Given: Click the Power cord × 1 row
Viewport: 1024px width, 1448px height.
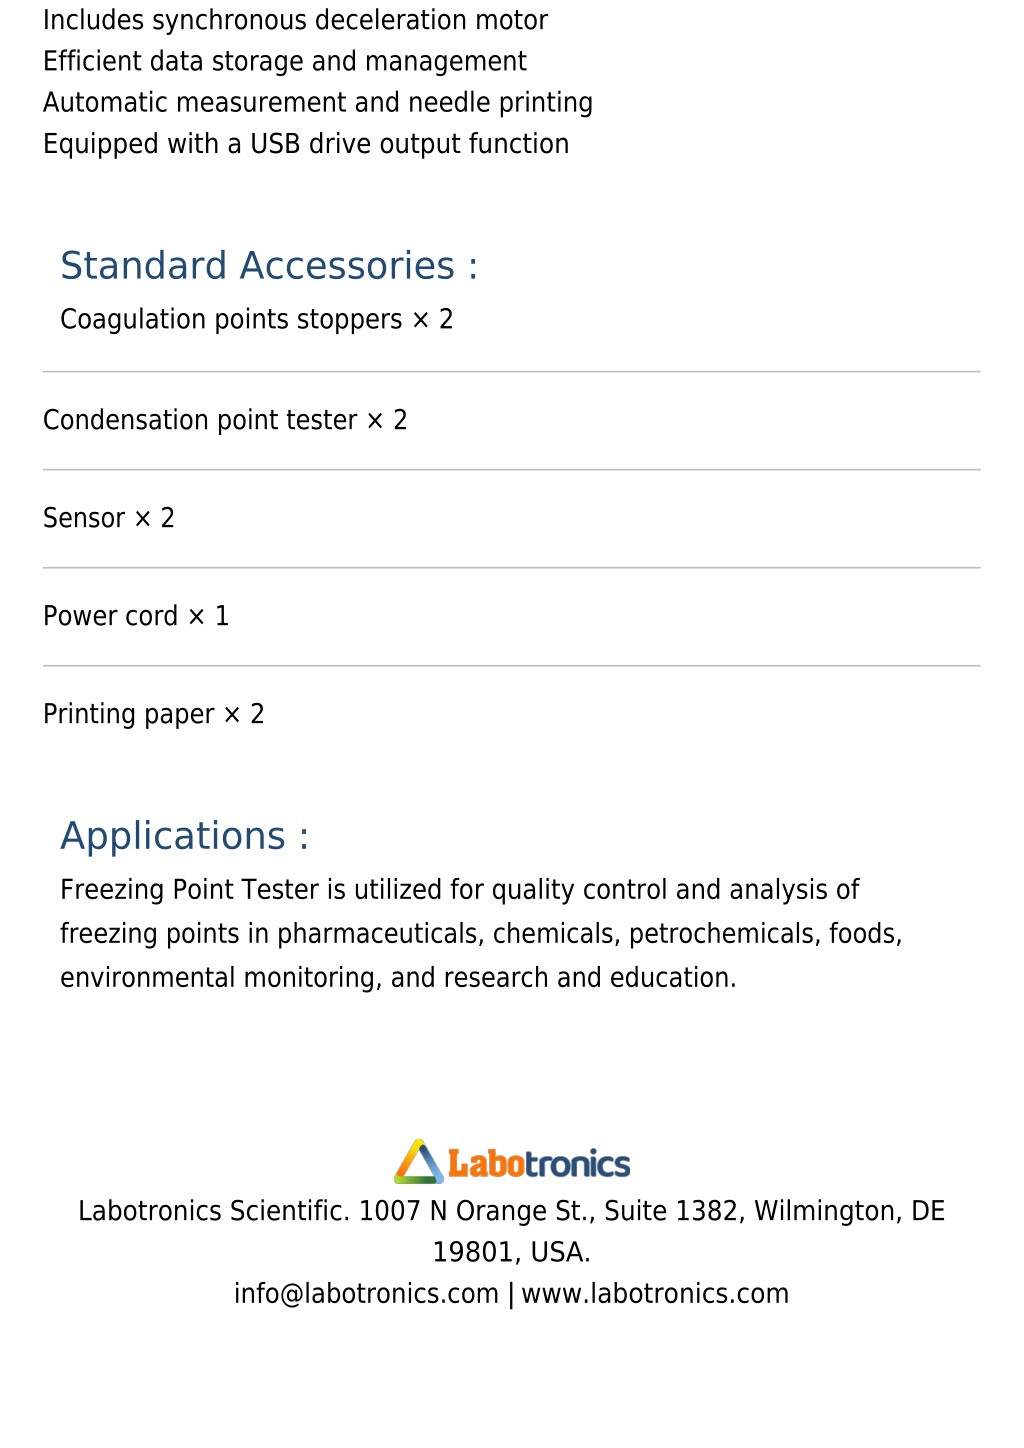Looking at the screenshot, I should pos(511,616).
